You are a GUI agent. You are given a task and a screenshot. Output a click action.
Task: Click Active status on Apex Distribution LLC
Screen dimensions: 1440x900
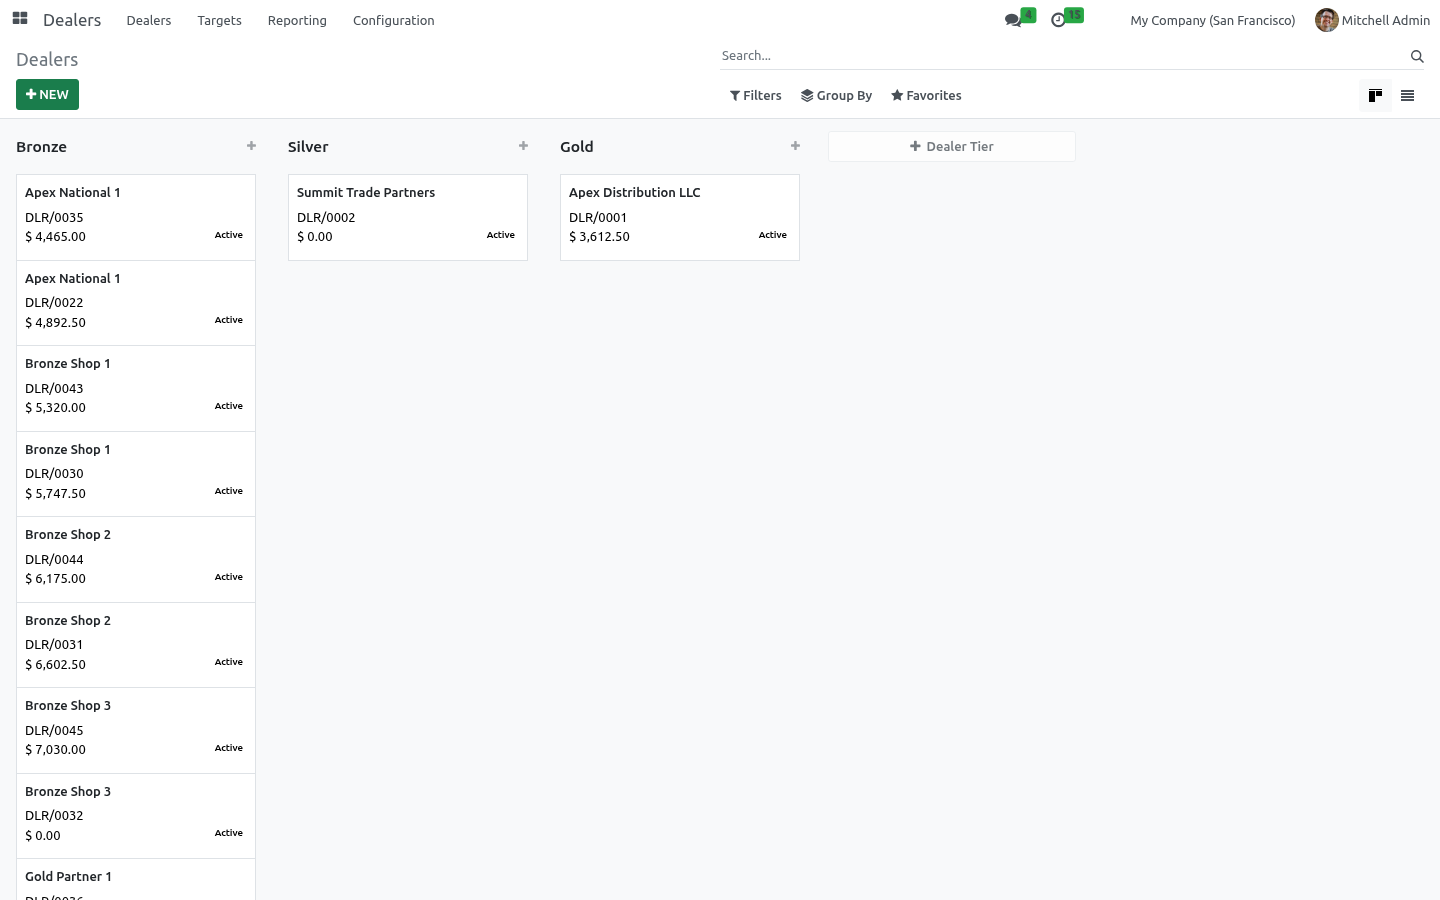pyautogui.click(x=773, y=235)
